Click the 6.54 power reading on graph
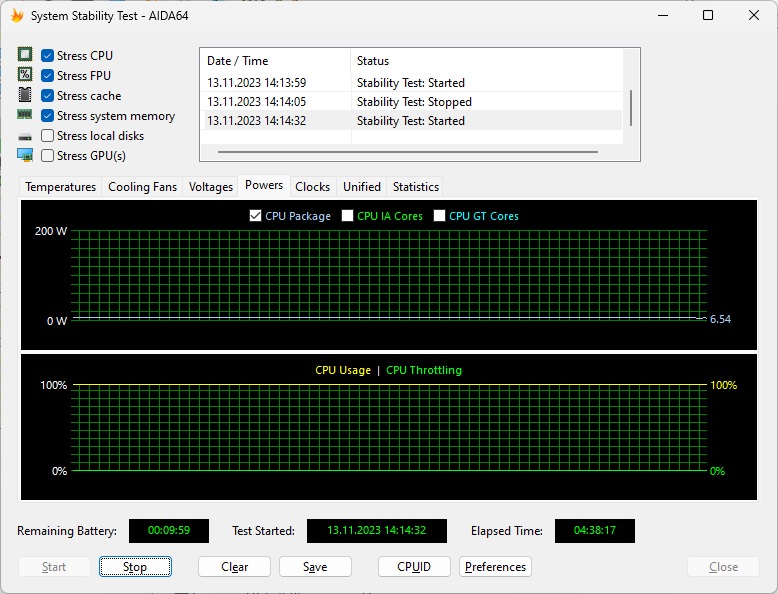 coord(720,319)
